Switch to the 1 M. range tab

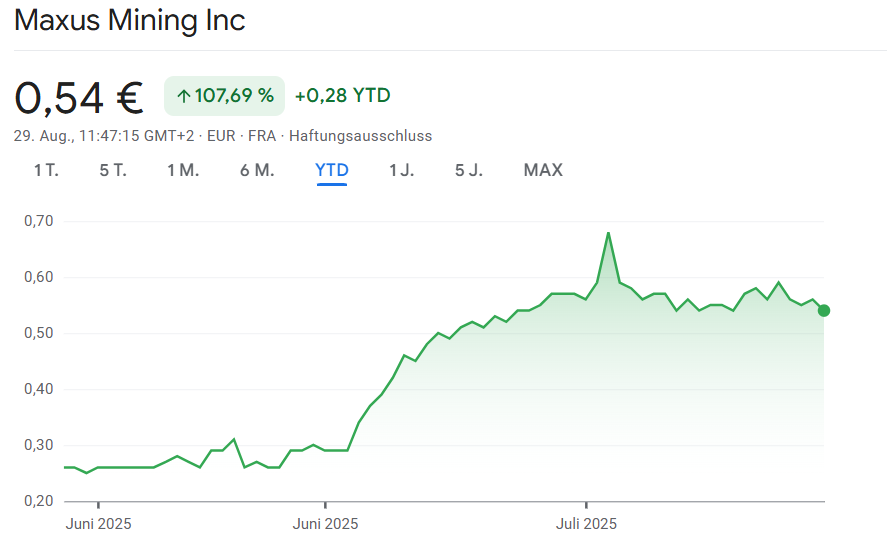point(183,170)
